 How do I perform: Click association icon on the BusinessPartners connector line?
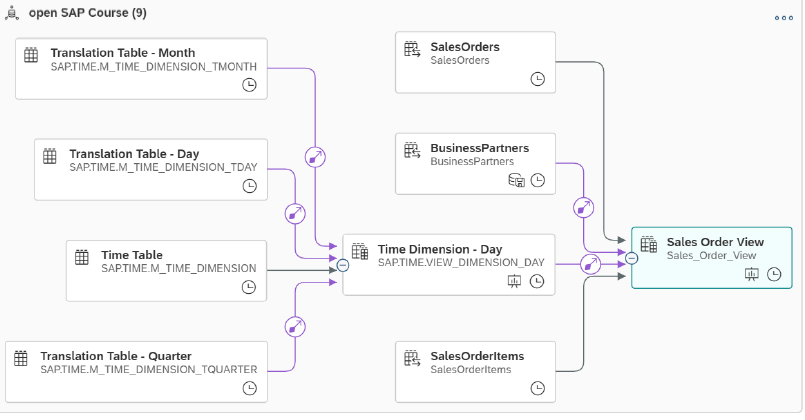coord(585,209)
